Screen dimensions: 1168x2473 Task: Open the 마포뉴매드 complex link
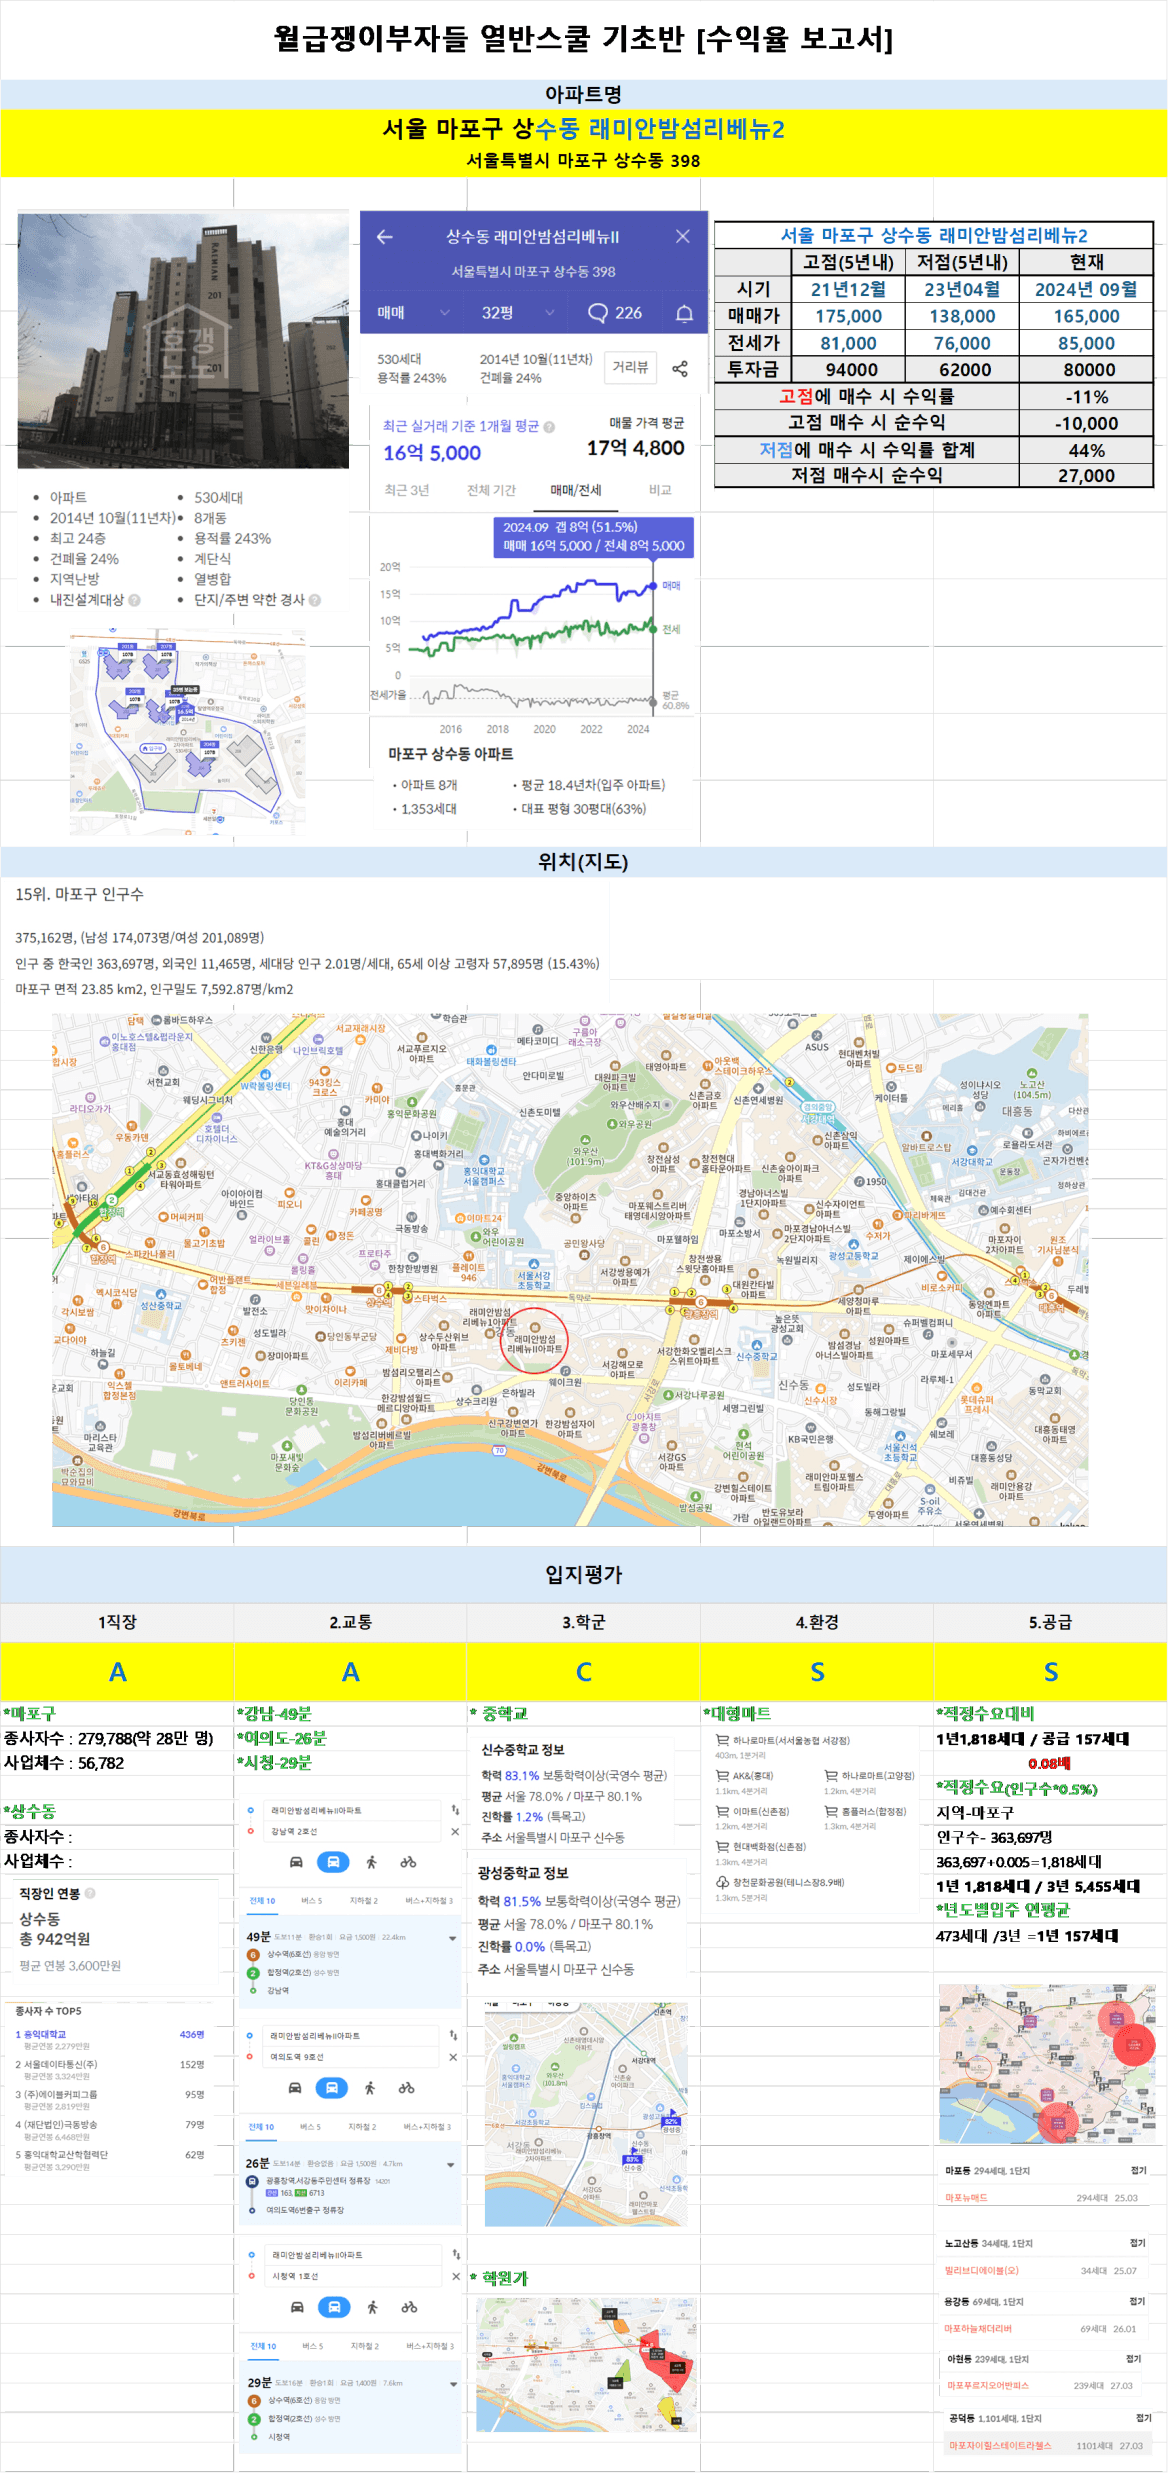[967, 2197]
